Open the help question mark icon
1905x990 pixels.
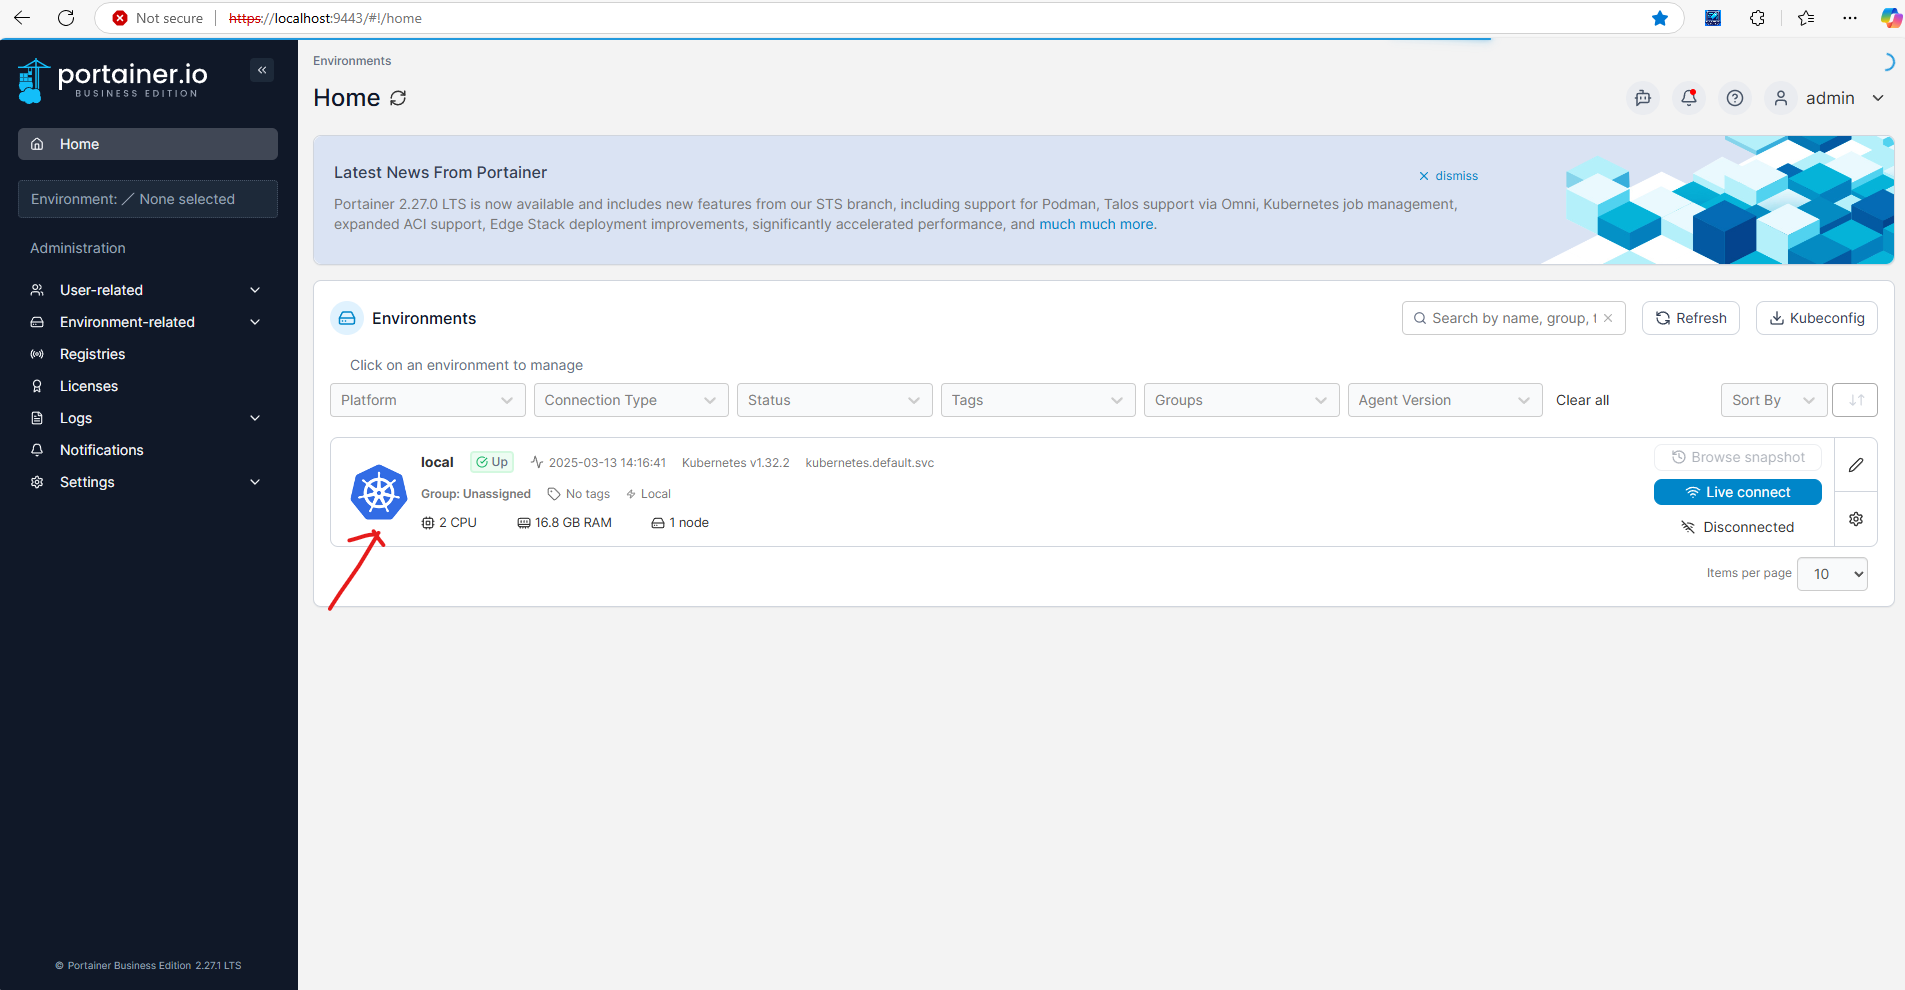1735,98
